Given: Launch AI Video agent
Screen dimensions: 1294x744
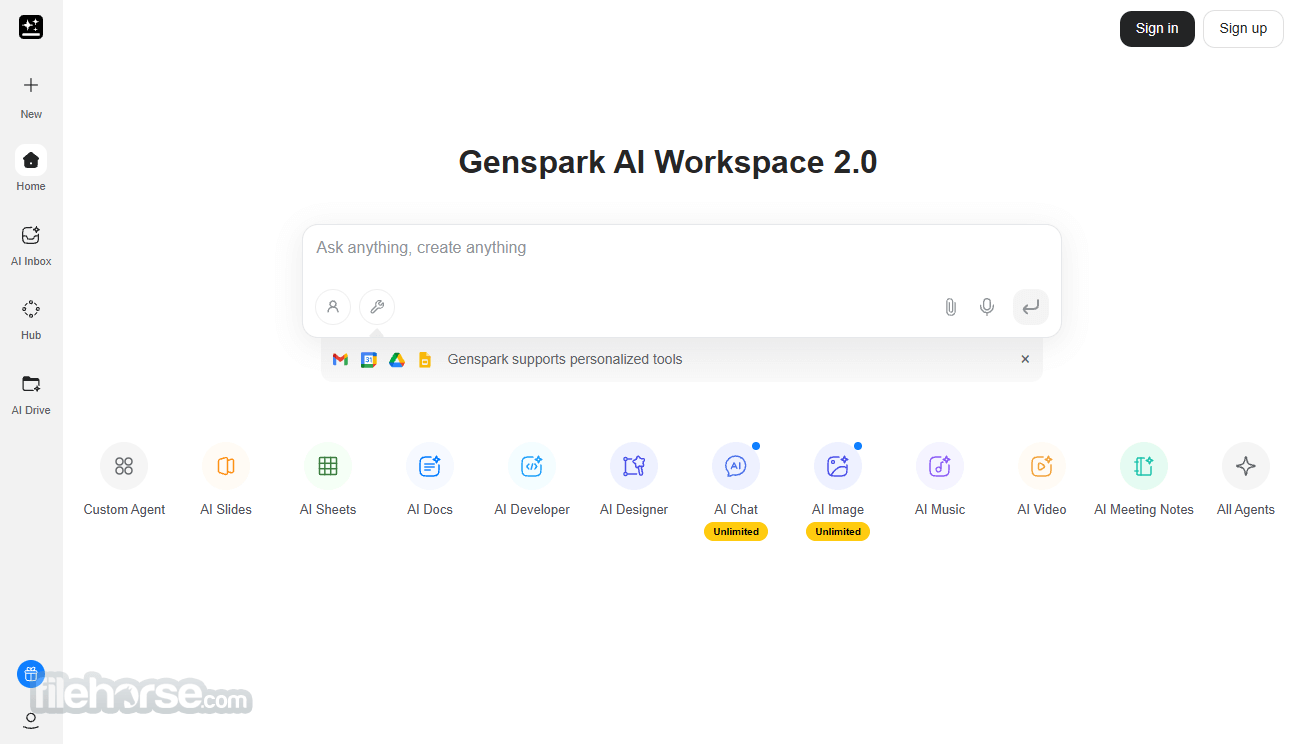Looking at the screenshot, I should point(1042,480).
